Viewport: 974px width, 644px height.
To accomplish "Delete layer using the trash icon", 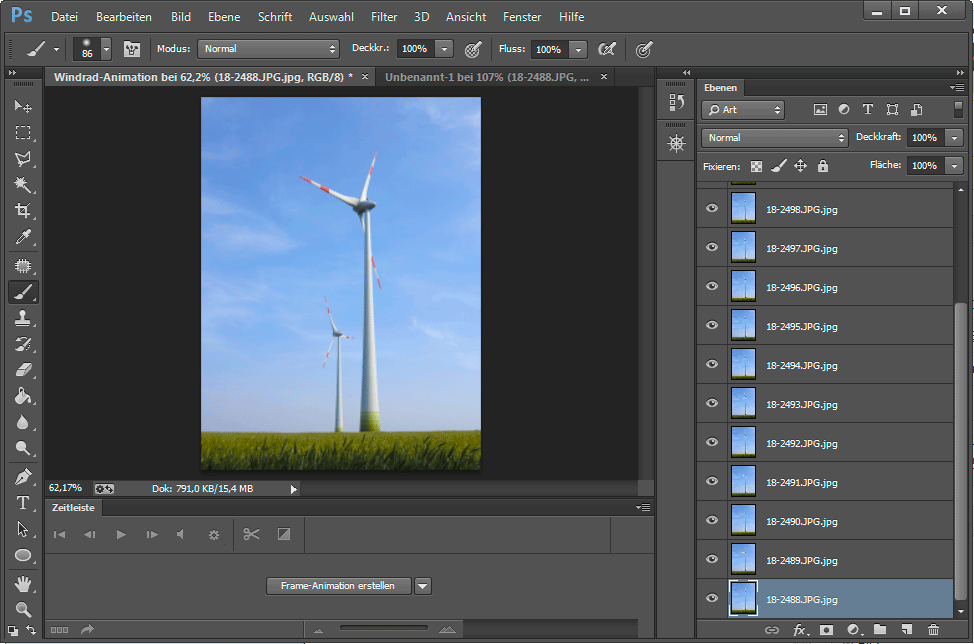I will [x=933, y=630].
